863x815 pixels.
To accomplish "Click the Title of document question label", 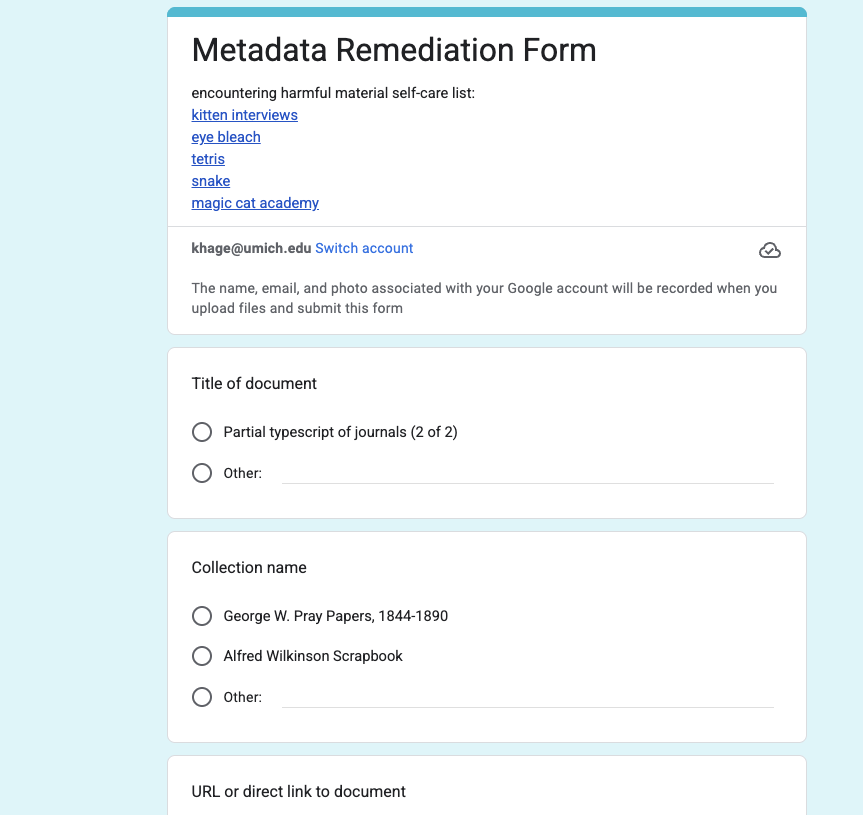I will tap(254, 383).
